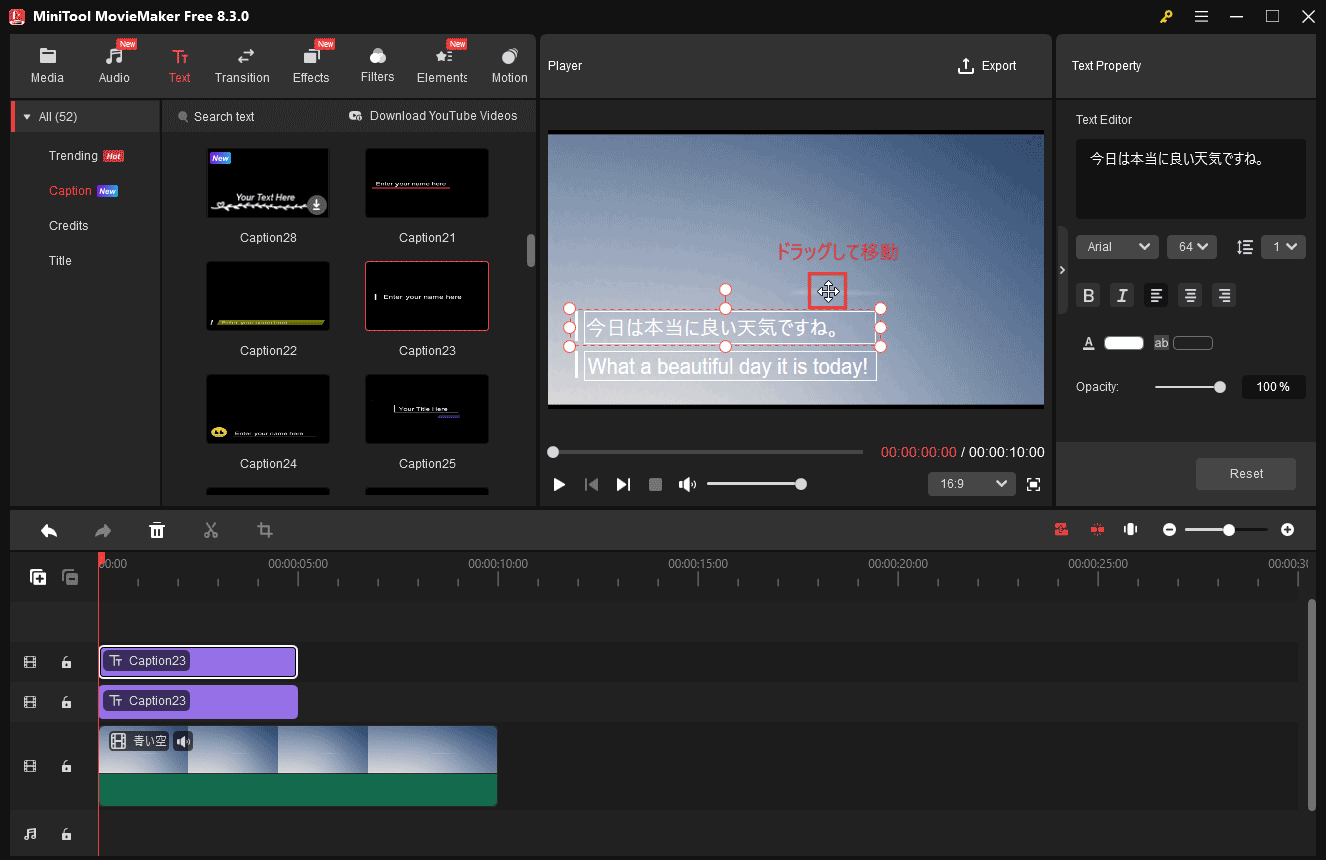Toggle bold formatting
Viewport: 1326px width, 860px height.
1089,295
